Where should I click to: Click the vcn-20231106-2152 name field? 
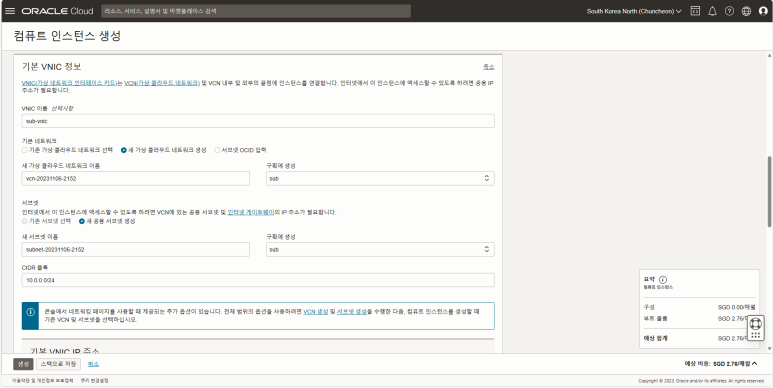coord(136,178)
